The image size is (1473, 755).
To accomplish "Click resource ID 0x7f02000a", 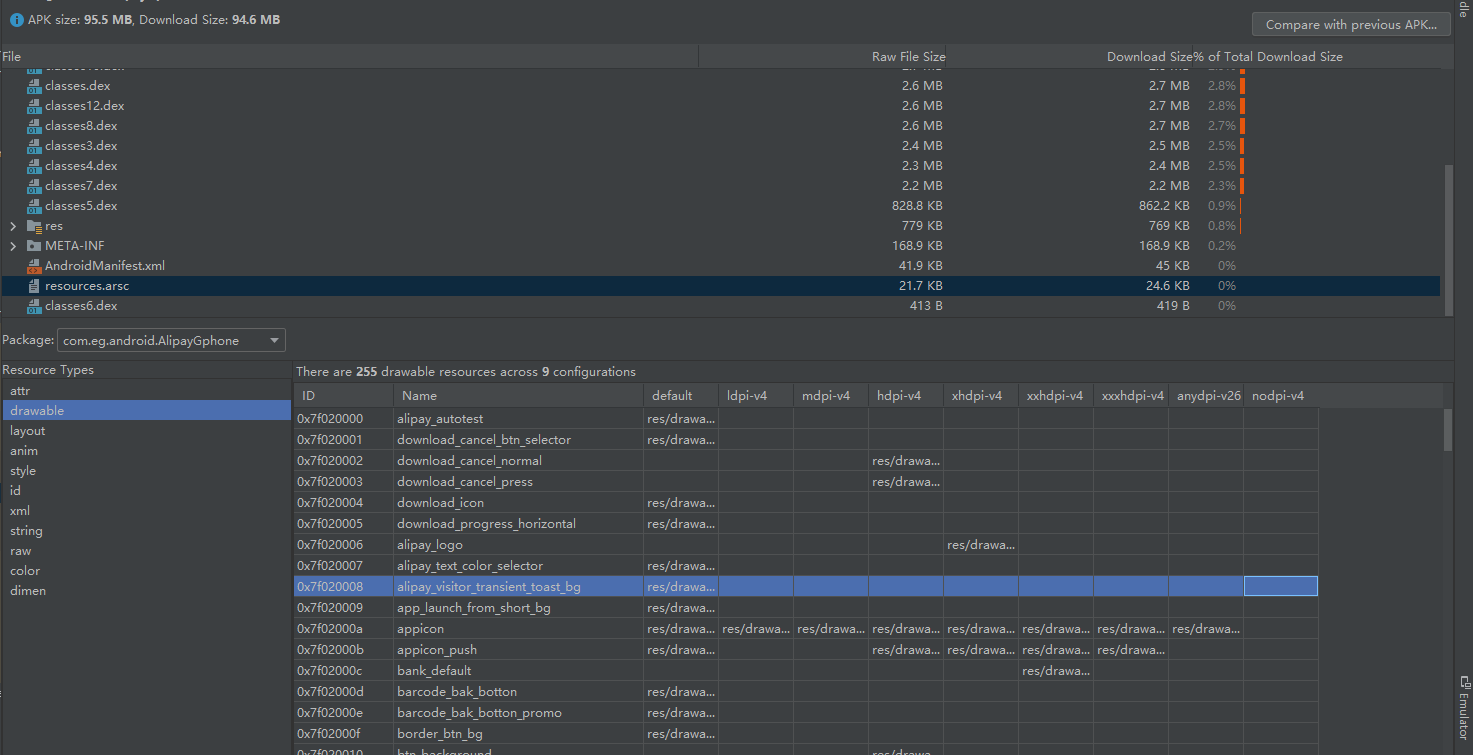I will (x=330, y=629).
